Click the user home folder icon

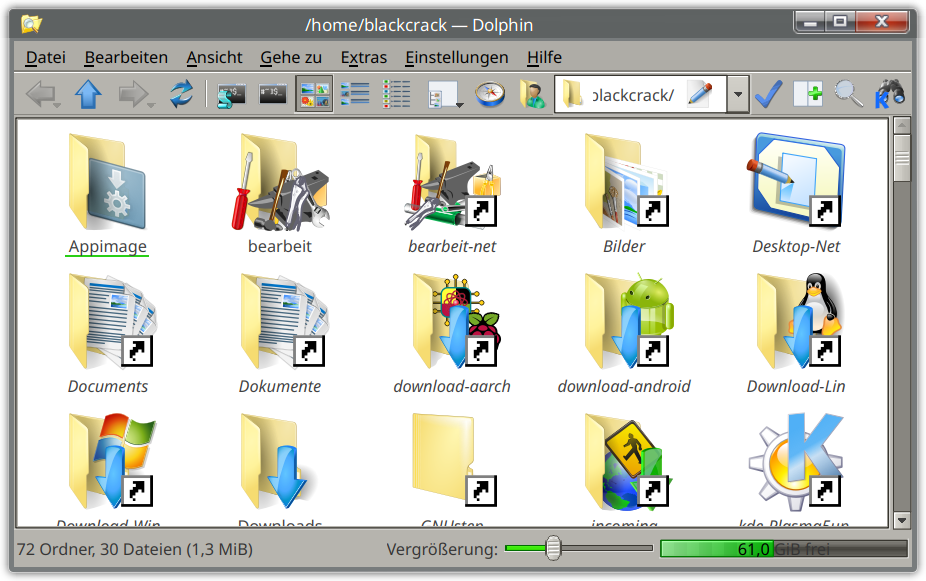[x=532, y=94]
